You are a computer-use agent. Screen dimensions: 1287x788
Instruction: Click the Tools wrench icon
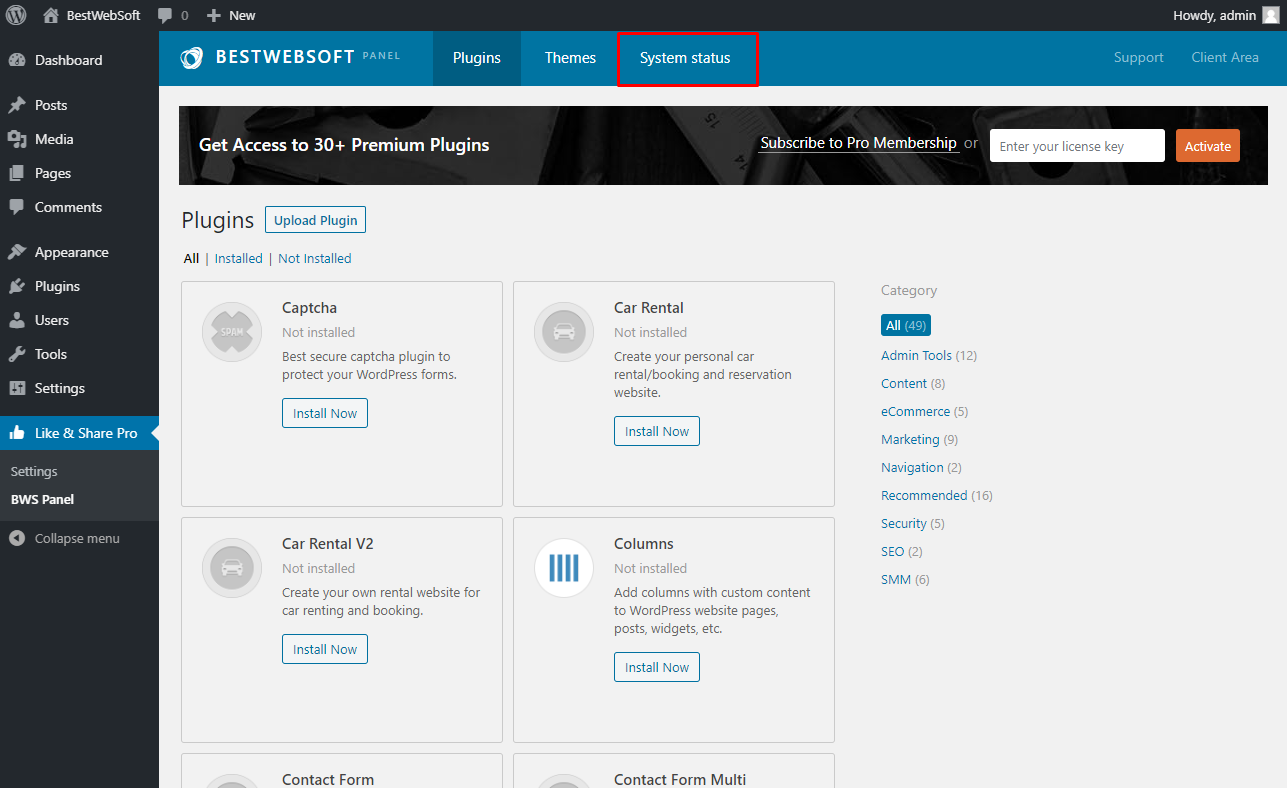[17, 354]
